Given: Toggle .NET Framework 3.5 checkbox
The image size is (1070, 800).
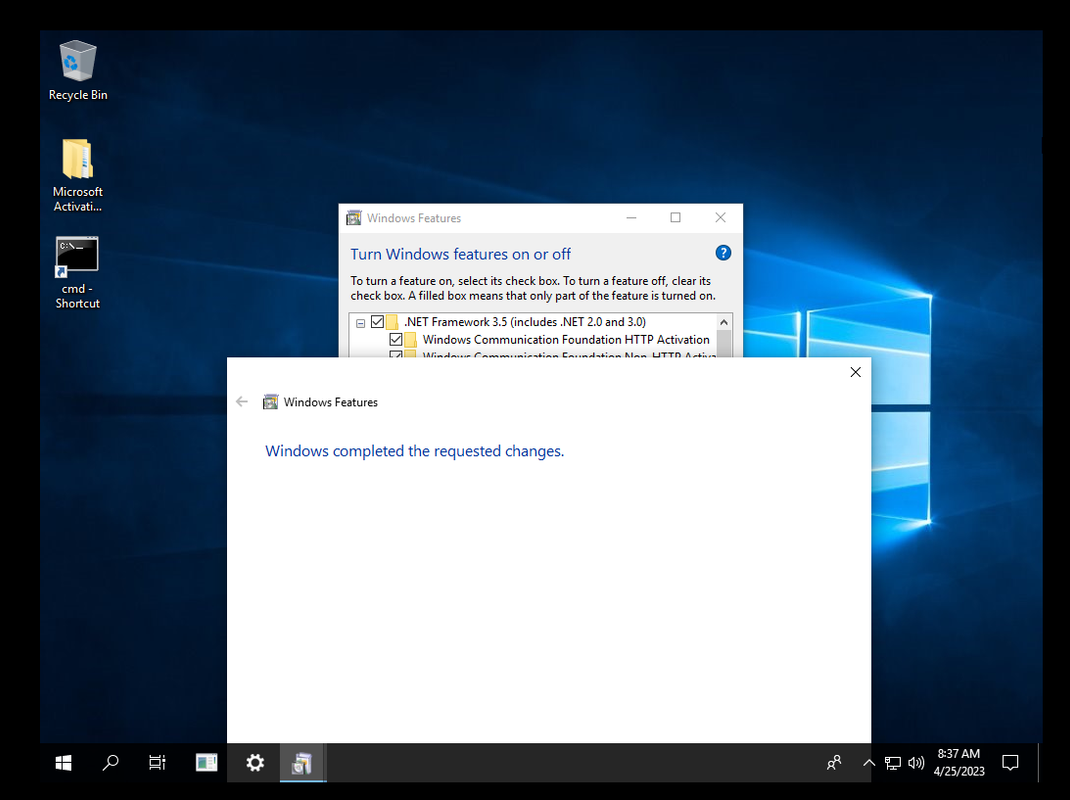Looking at the screenshot, I should pyautogui.click(x=377, y=322).
